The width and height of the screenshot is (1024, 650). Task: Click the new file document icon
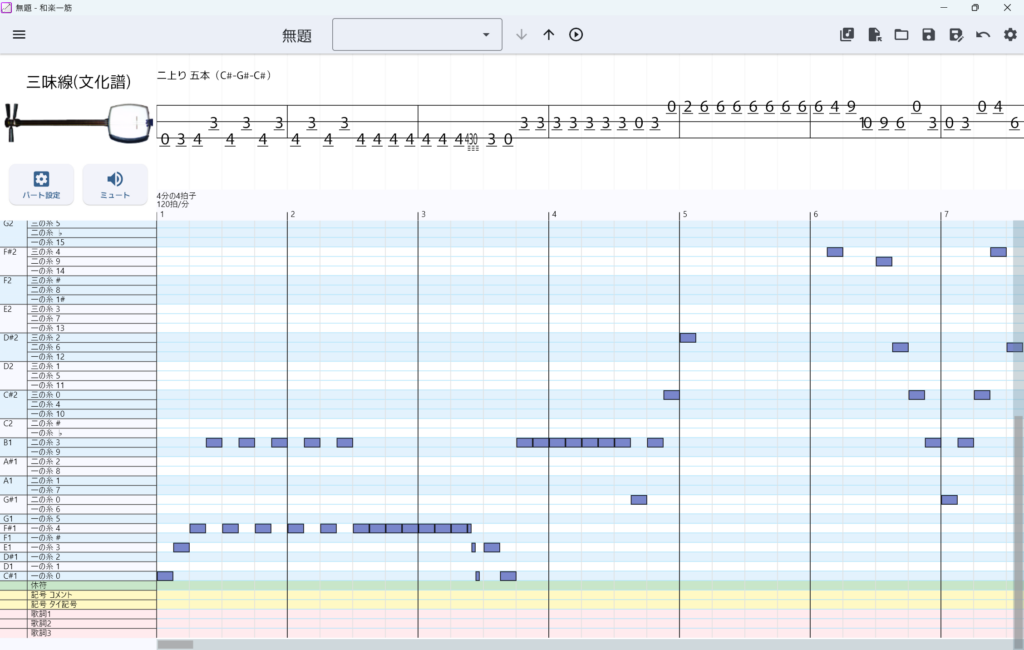click(874, 35)
